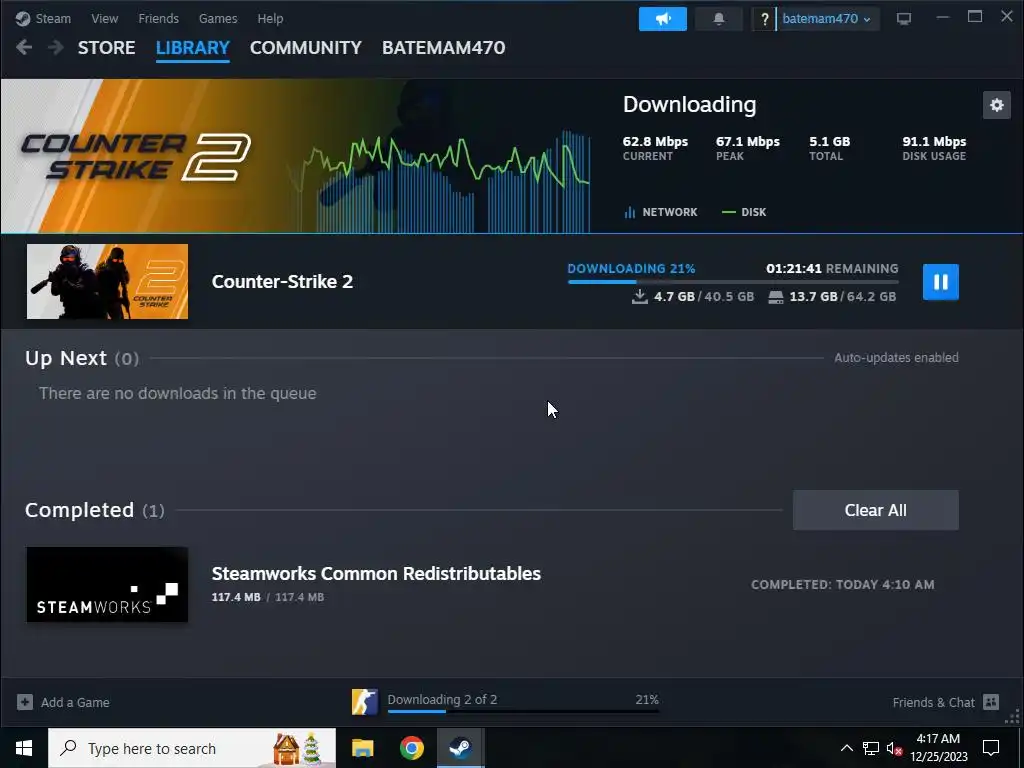Open download settings gear icon
This screenshot has height=768, width=1024.
(997, 105)
